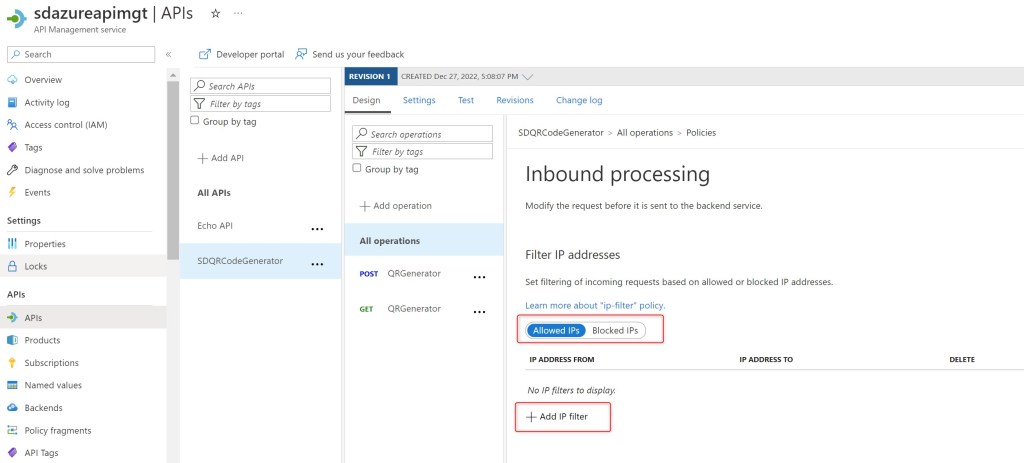Check Group by tag under operations search
This screenshot has width=1024, height=463.
coord(358,169)
